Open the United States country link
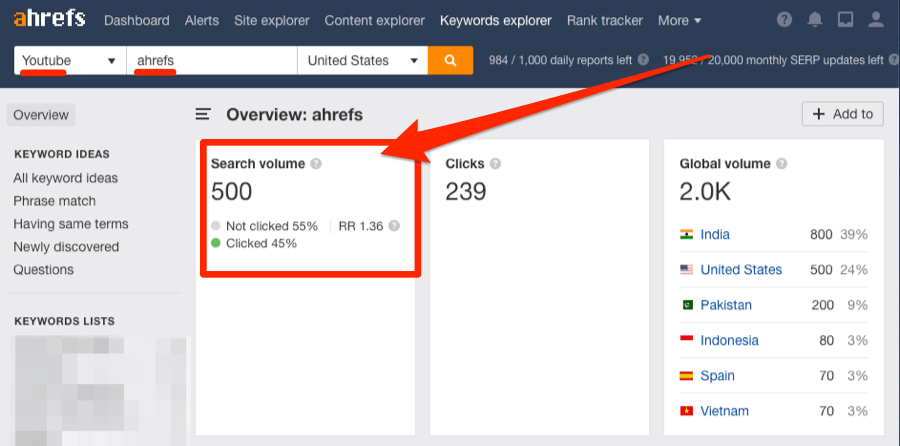Screen dimensions: 900x446 click(x=741, y=269)
